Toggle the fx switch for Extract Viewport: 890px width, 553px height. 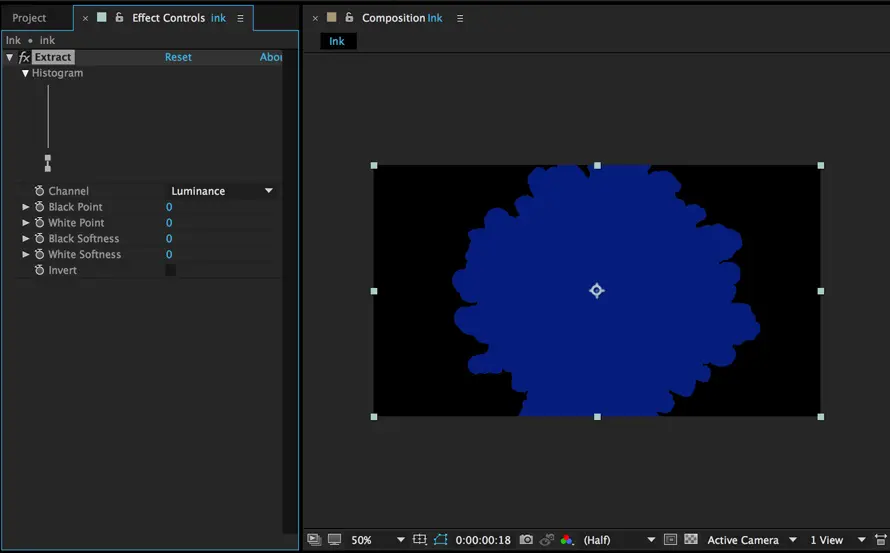(24, 57)
